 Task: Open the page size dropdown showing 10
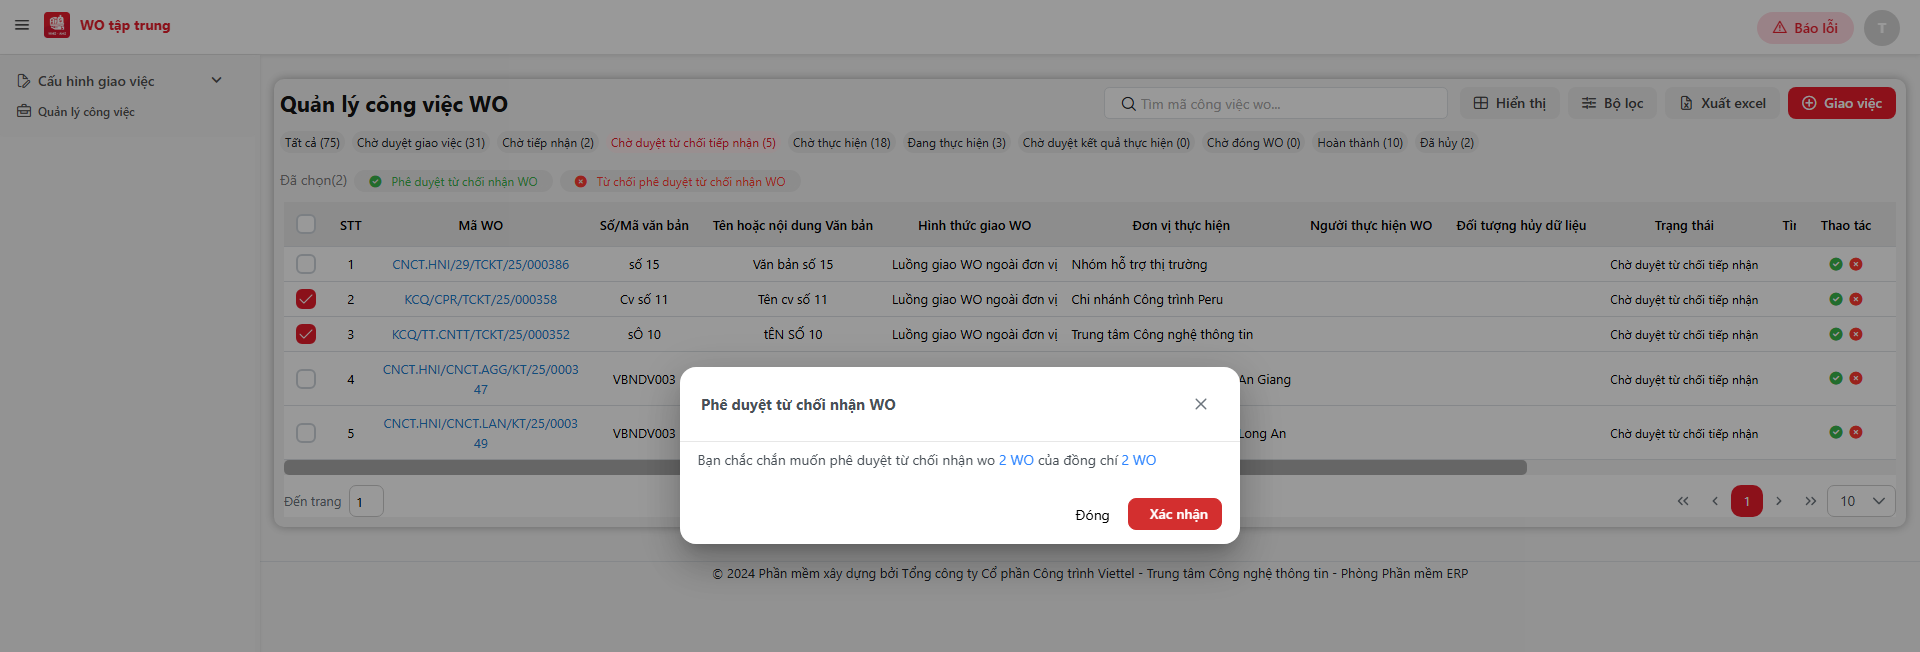[x=1861, y=501]
